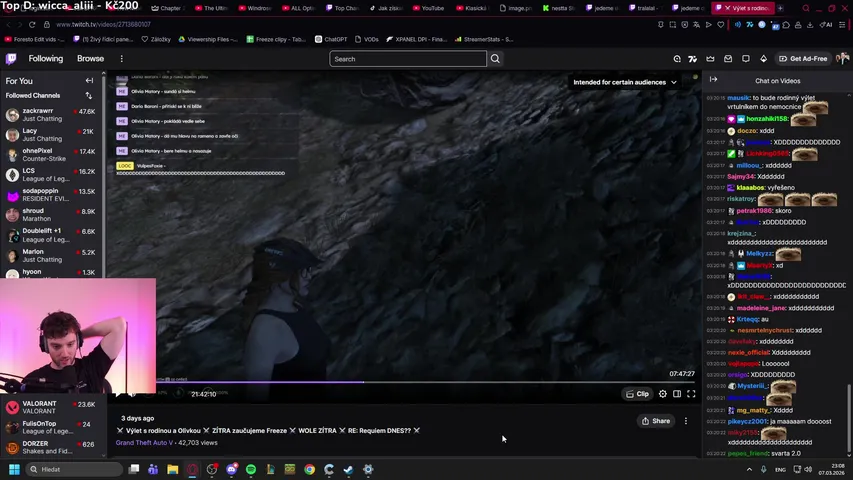Viewport: 853px width, 480px height.
Task: Open Chrome from the taskbar
Action: [310, 469]
